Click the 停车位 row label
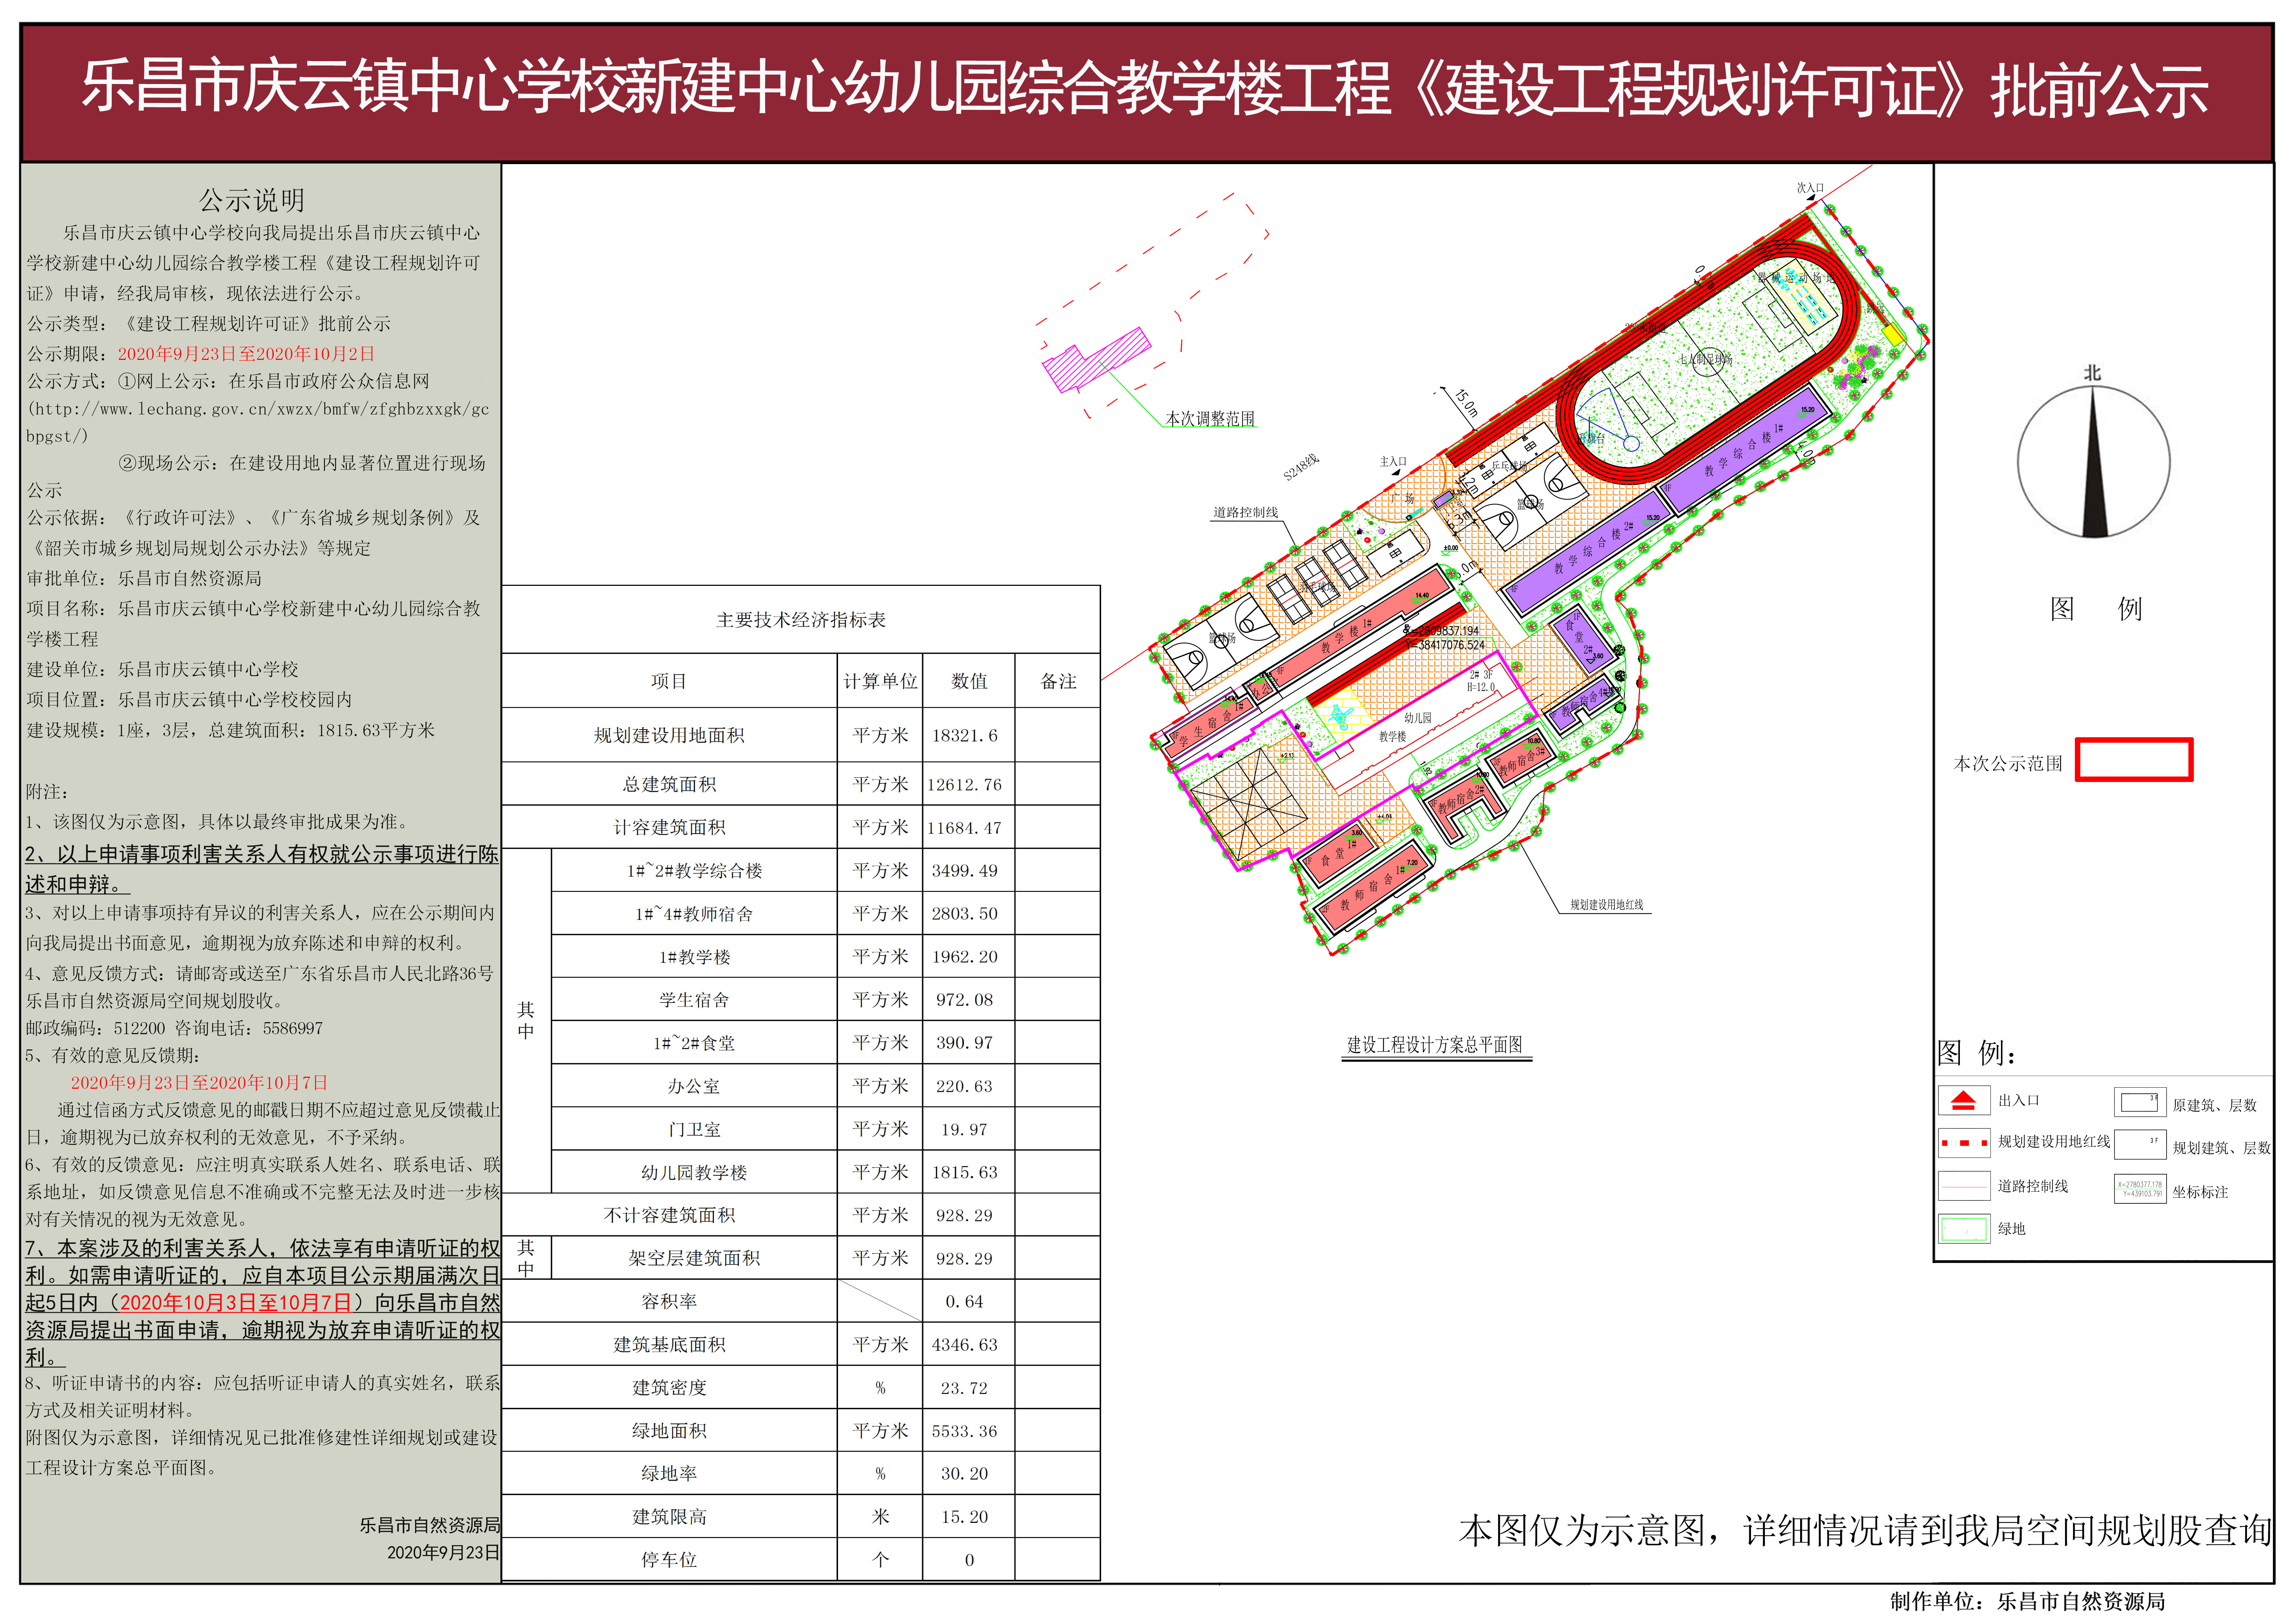2295x1624 pixels. tap(669, 1560)
